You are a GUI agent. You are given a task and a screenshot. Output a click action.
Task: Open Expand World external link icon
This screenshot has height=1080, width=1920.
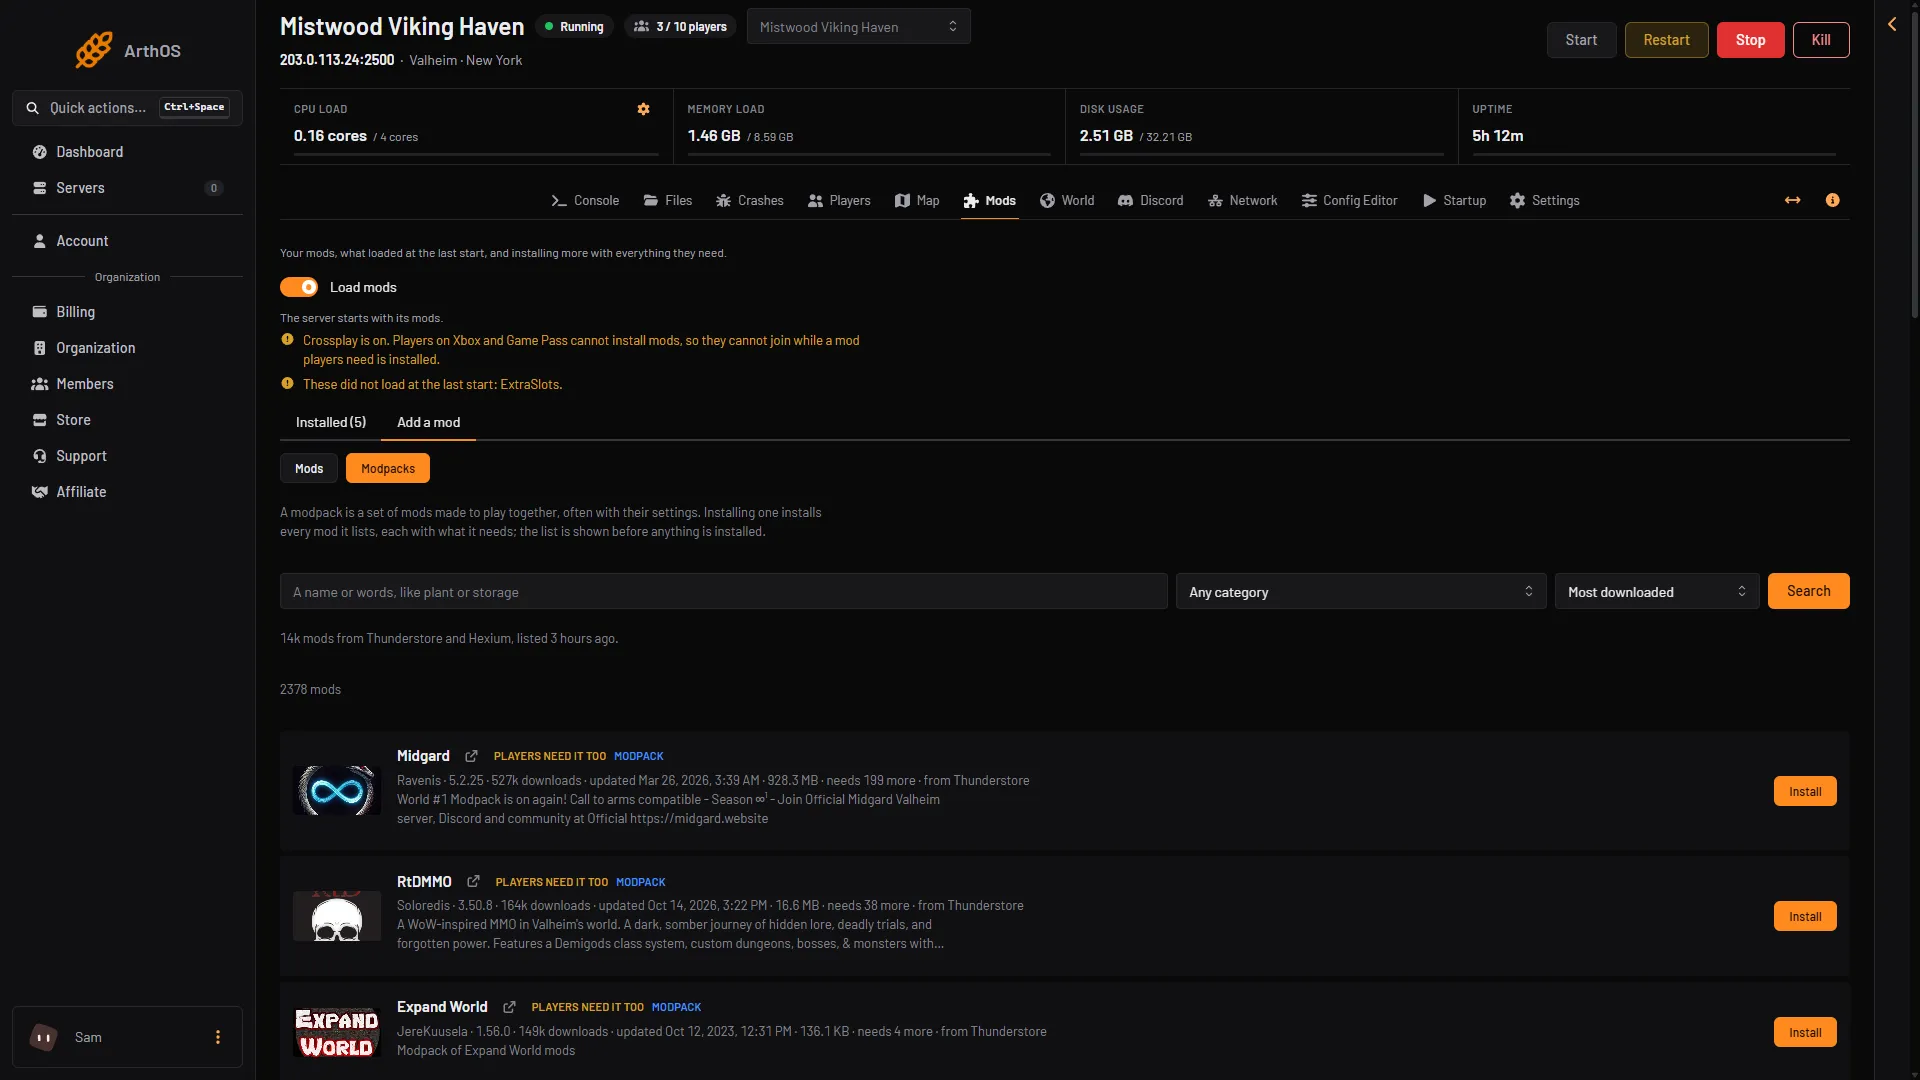pyautogui.click(x=509, y=1007)
